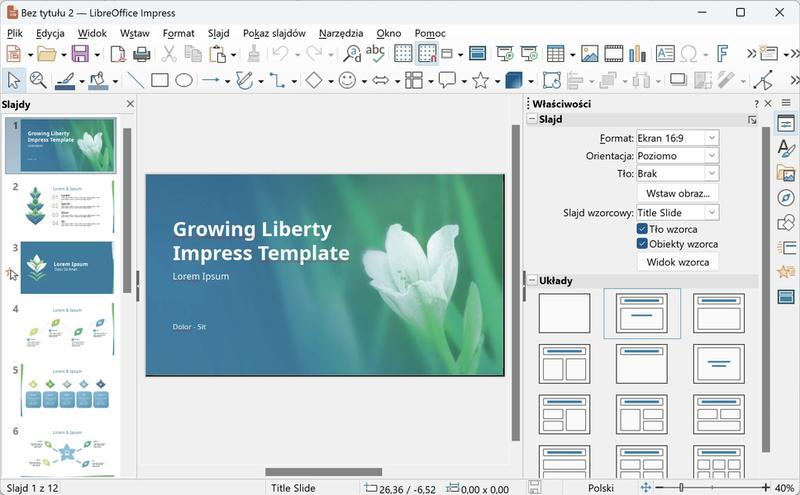Open Find and Replace icon

[x=352, y=54]
